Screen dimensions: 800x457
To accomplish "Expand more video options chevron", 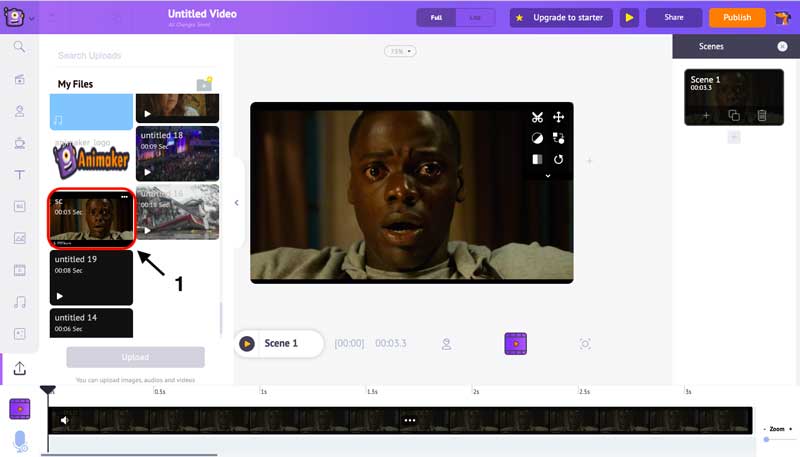I will point(548,175).
